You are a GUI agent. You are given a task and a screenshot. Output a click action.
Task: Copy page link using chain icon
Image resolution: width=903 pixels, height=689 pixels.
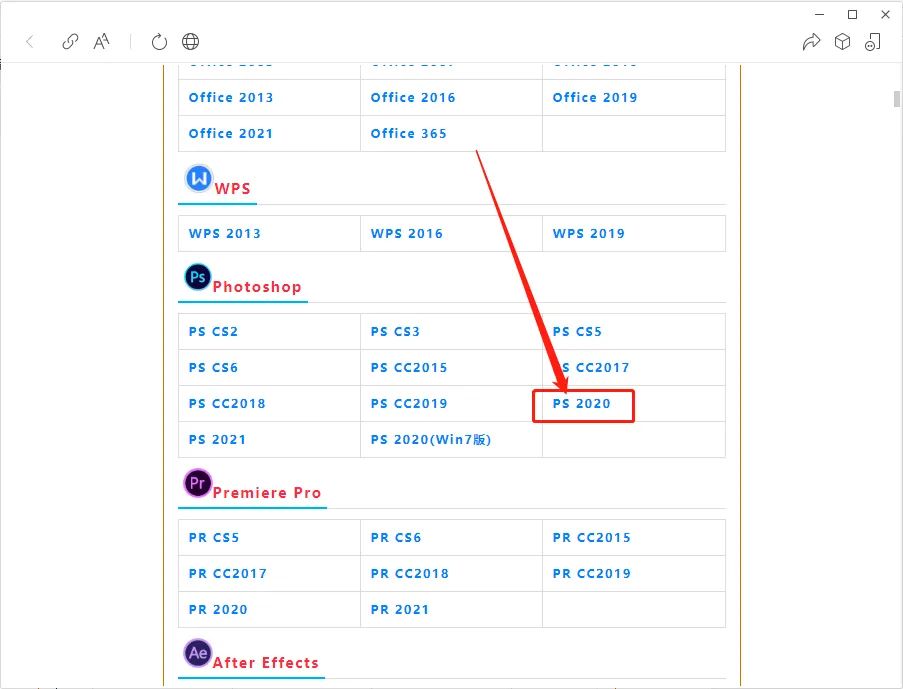70,41
